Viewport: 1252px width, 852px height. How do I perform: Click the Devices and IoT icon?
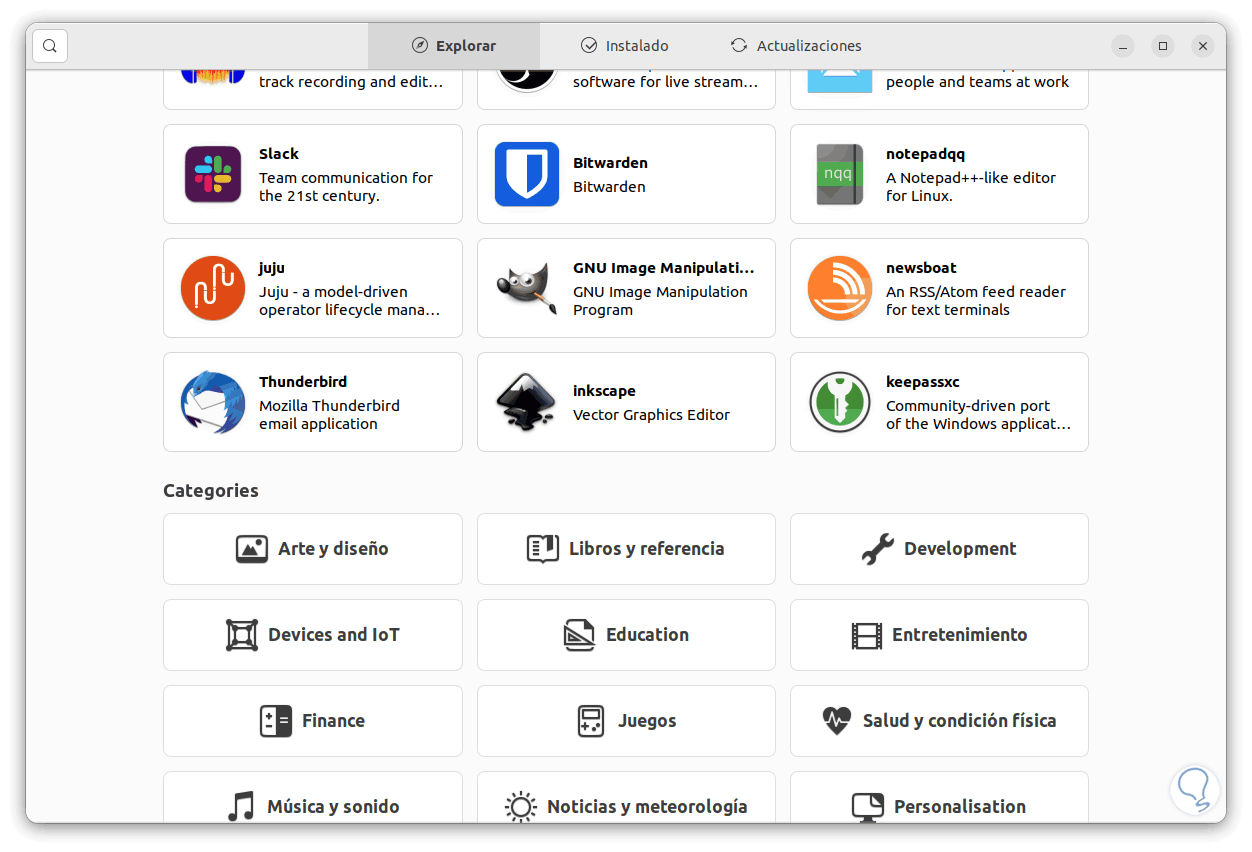pos(242,635)
